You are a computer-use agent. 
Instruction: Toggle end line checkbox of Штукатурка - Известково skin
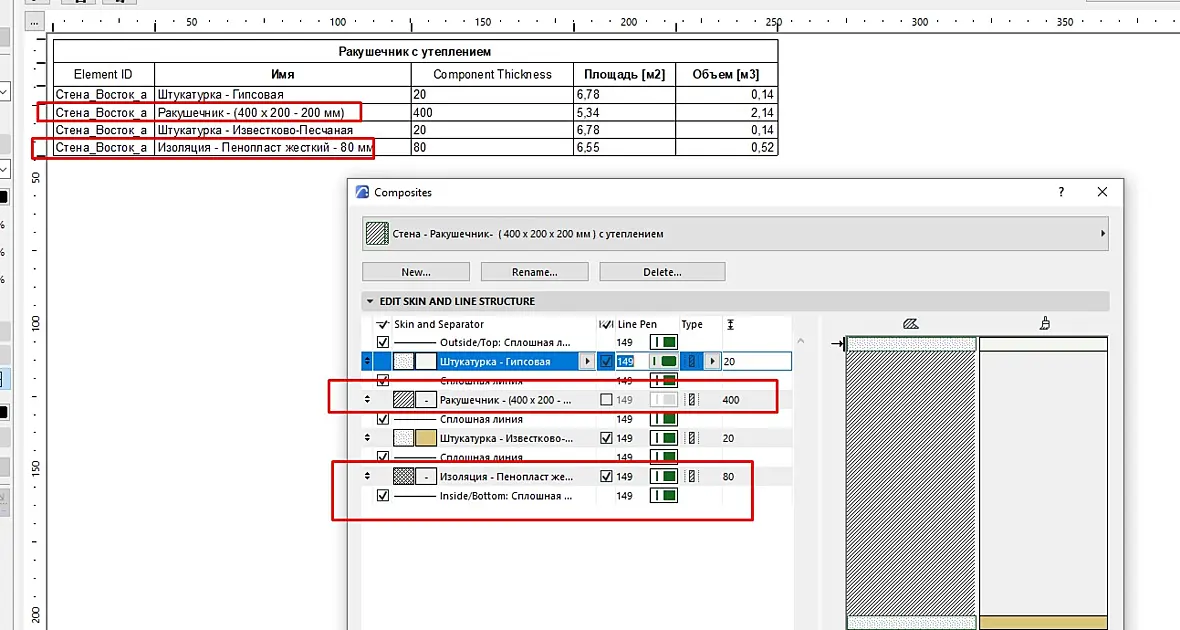pyautogui.click(x=606, y=438)
